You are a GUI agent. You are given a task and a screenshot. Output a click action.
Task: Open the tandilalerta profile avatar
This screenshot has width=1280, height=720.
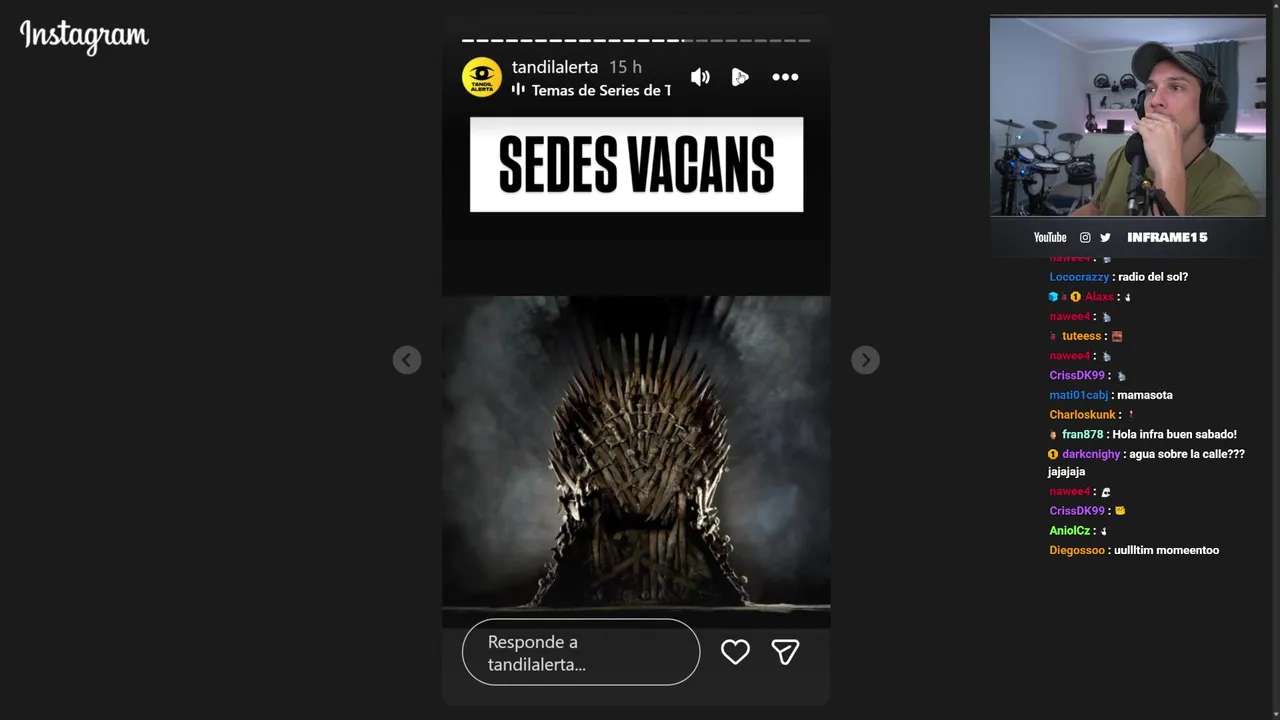pos(482,77)
